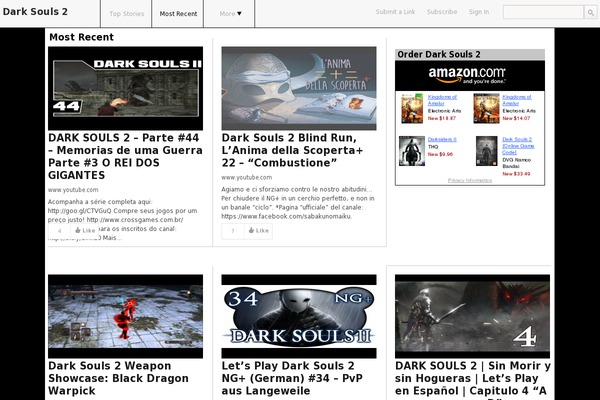This screenshot has width=600, height=400.
Task: Open the Parte #44 video thumbnail
Action: [126, 88]
